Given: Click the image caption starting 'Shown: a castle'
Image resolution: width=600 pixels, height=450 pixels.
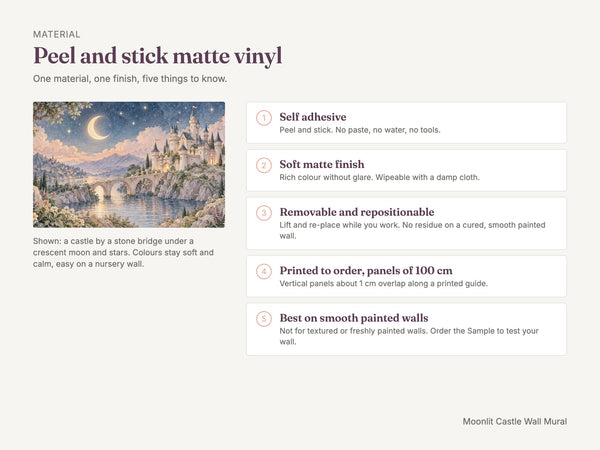Looking at the screenshot, I should tap(123, 253).
